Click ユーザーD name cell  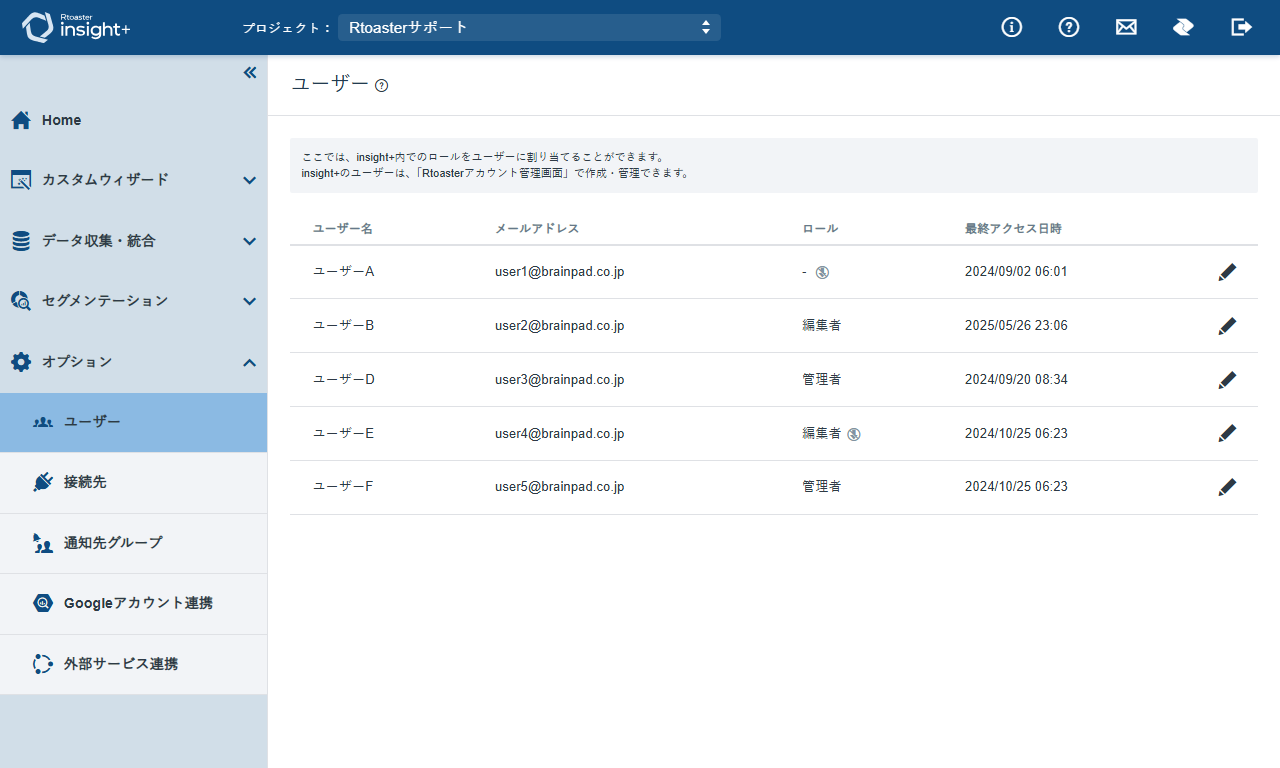pos(344,379)
